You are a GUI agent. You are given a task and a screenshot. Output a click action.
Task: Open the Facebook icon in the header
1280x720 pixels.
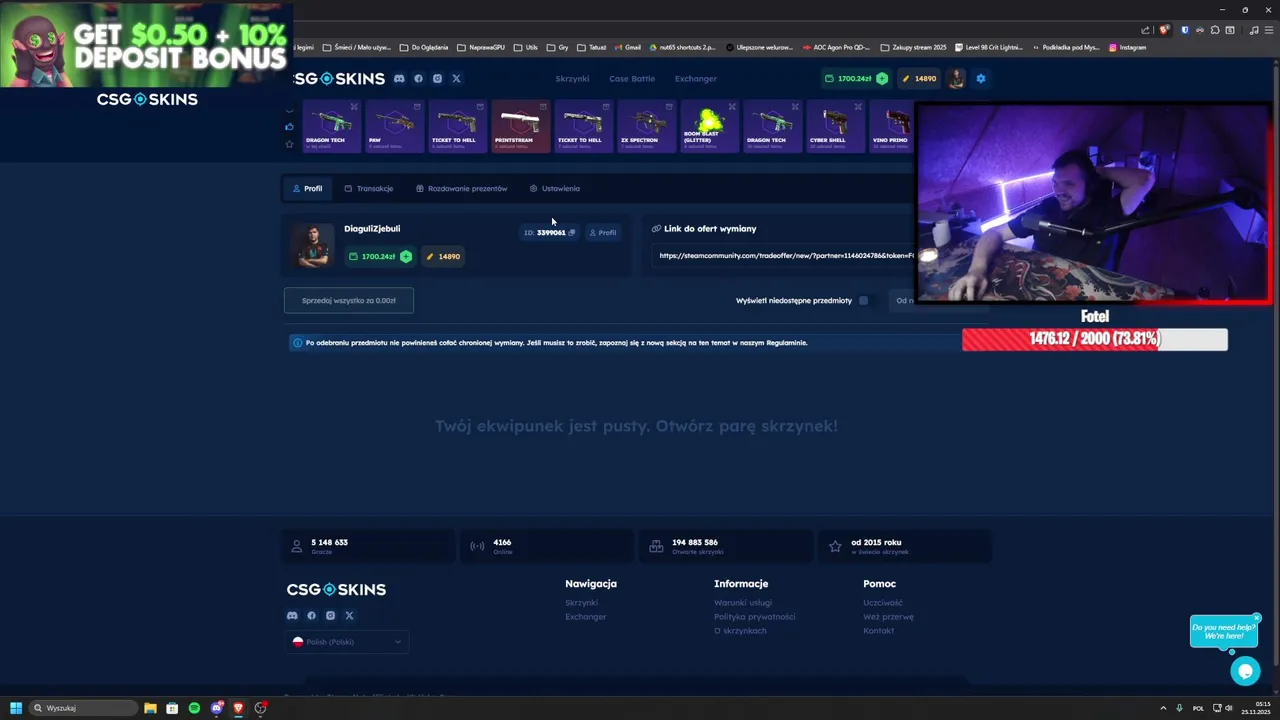tap(418, 78)
